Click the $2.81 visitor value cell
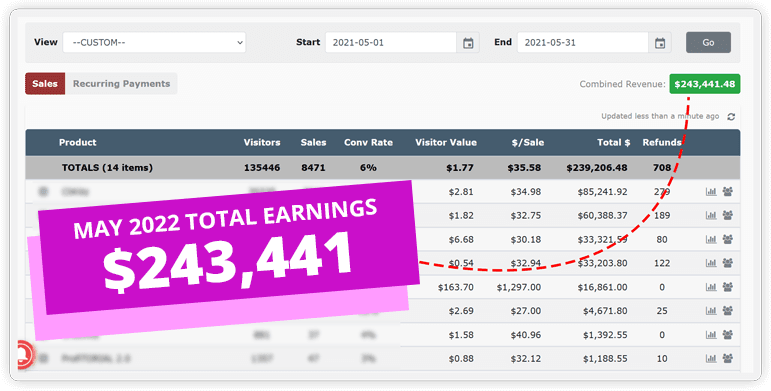Viewport: 771px width, 391px height. coord(461,192)
